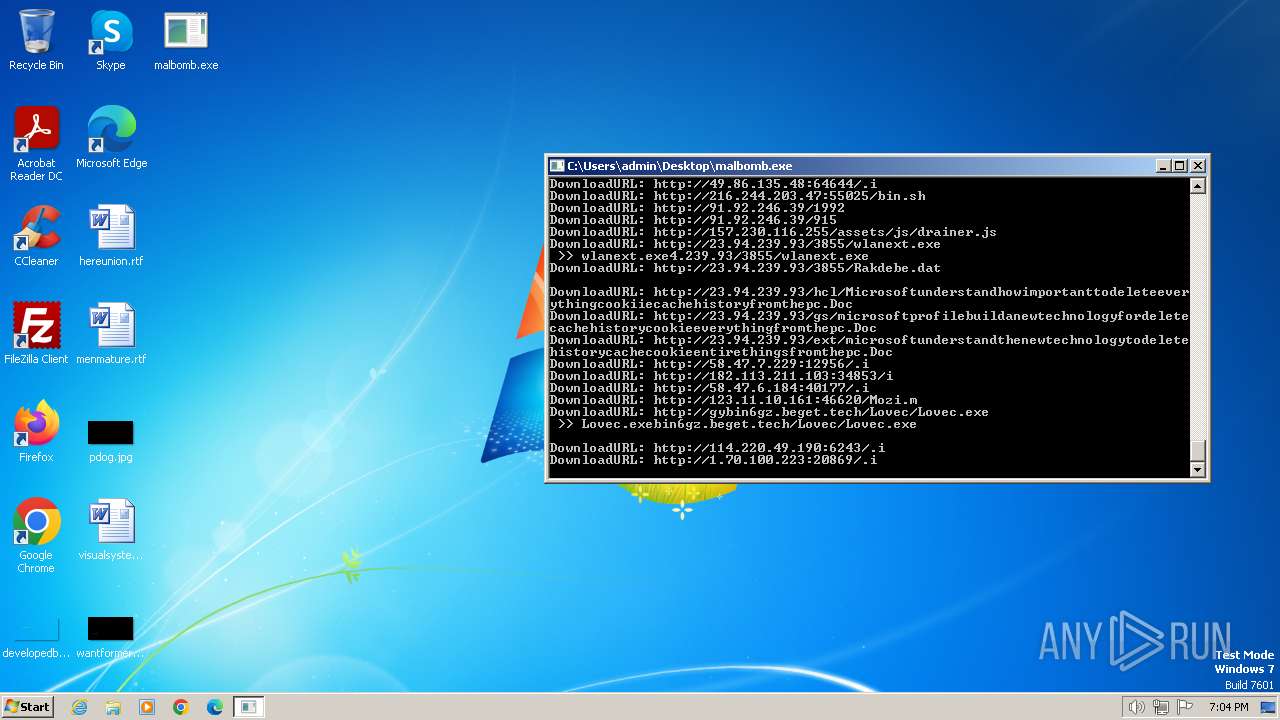This screenshot has width=1280, height=720.
Task: Click the '>> wlanext.exe' output line
Action: 713,256
